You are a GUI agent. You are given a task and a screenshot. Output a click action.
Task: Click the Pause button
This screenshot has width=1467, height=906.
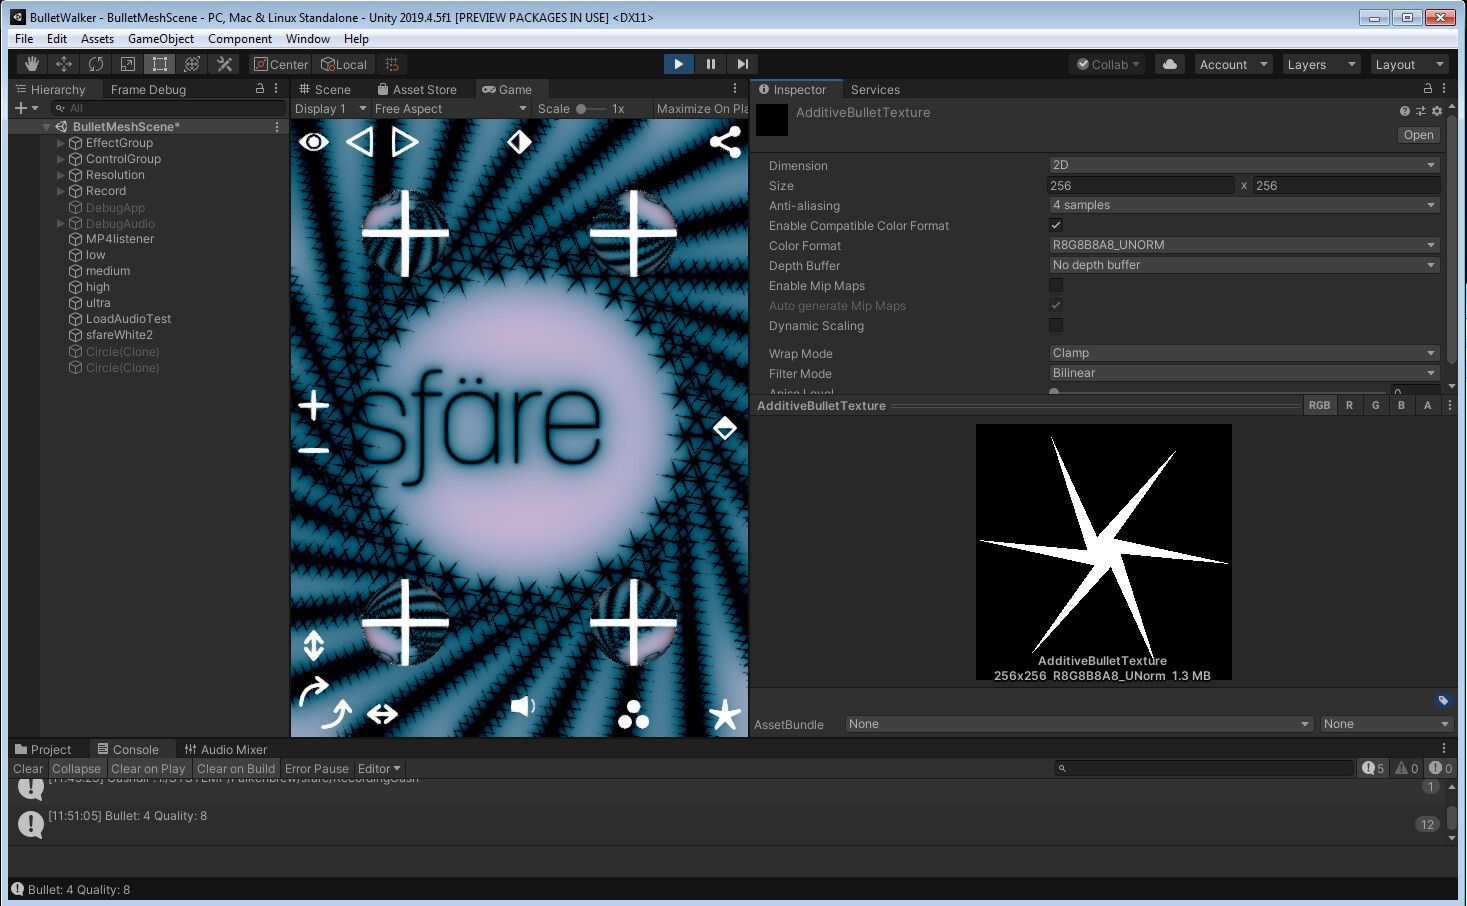pos(710,64)
